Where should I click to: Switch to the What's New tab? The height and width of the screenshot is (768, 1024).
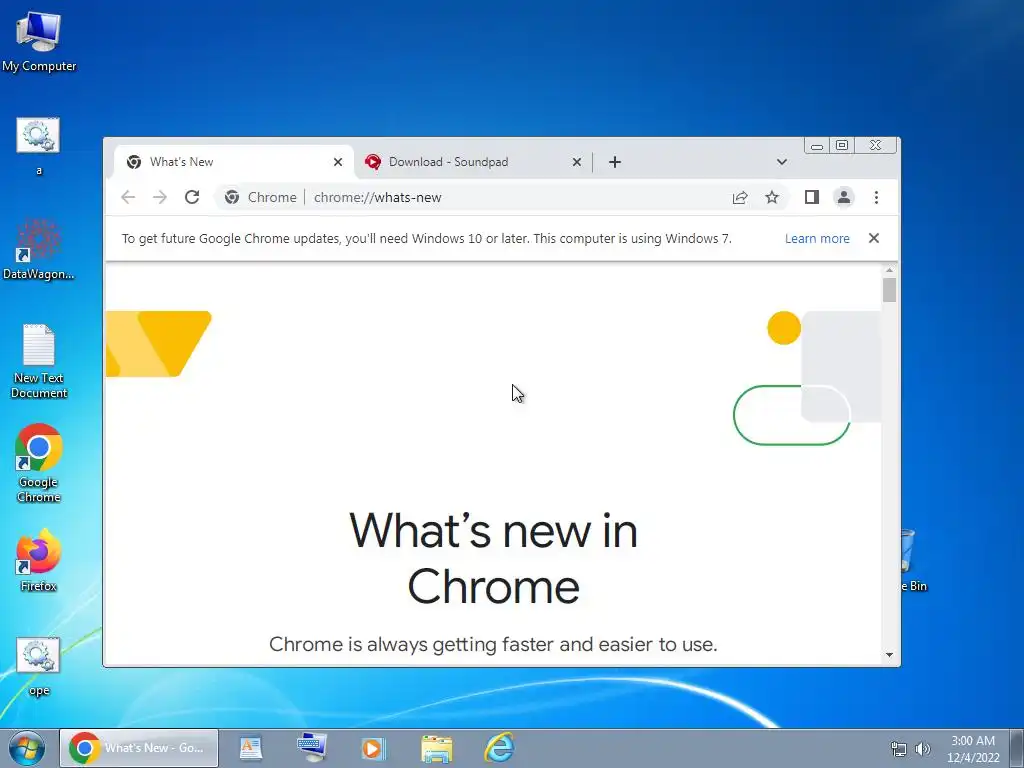coord(232,162)
